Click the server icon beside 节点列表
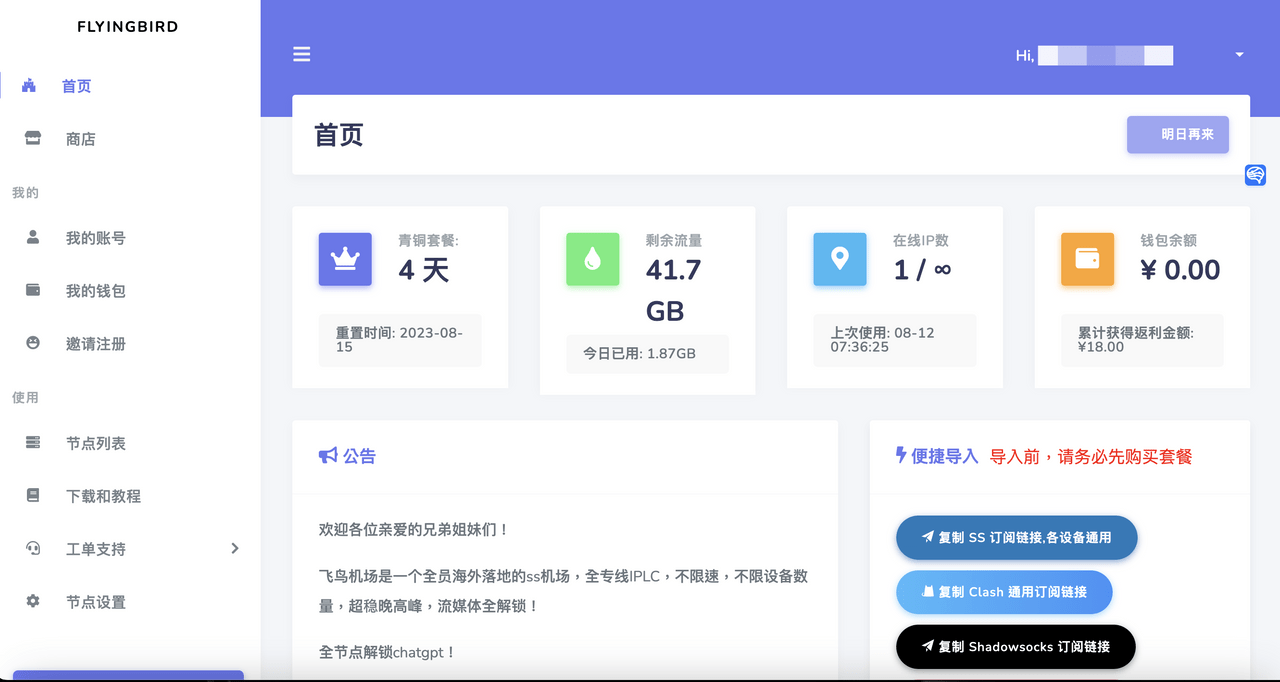This screenshot has width=1280, height=682. click(33, 443)
